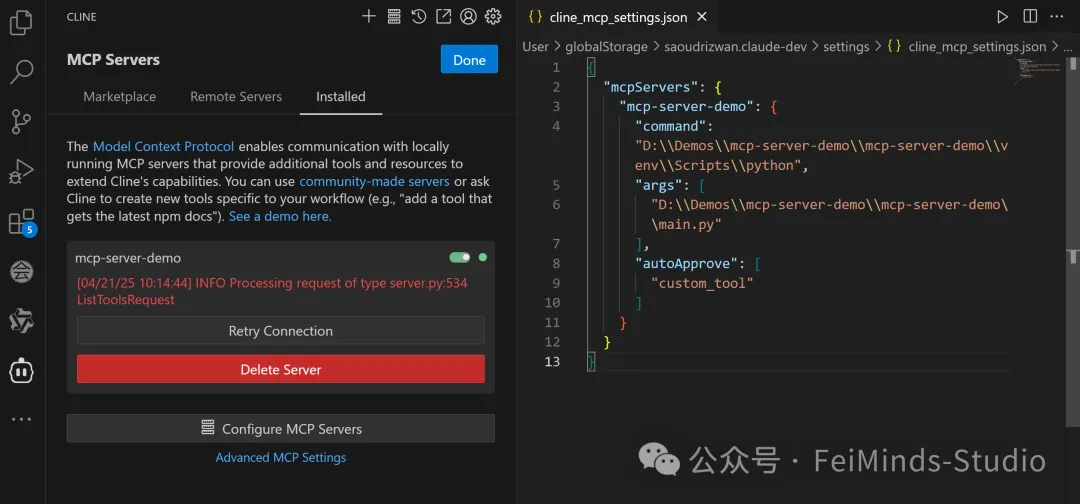Viewport: 1080px width, 504px height.
Task: Switch to the Marketplace tab
Action: 120,96
